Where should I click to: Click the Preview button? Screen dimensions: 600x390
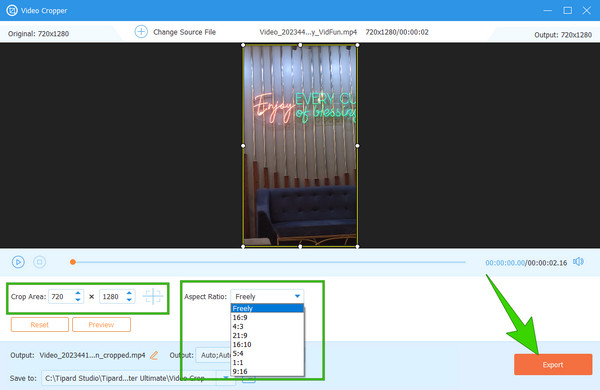click(x=101, y=325)
